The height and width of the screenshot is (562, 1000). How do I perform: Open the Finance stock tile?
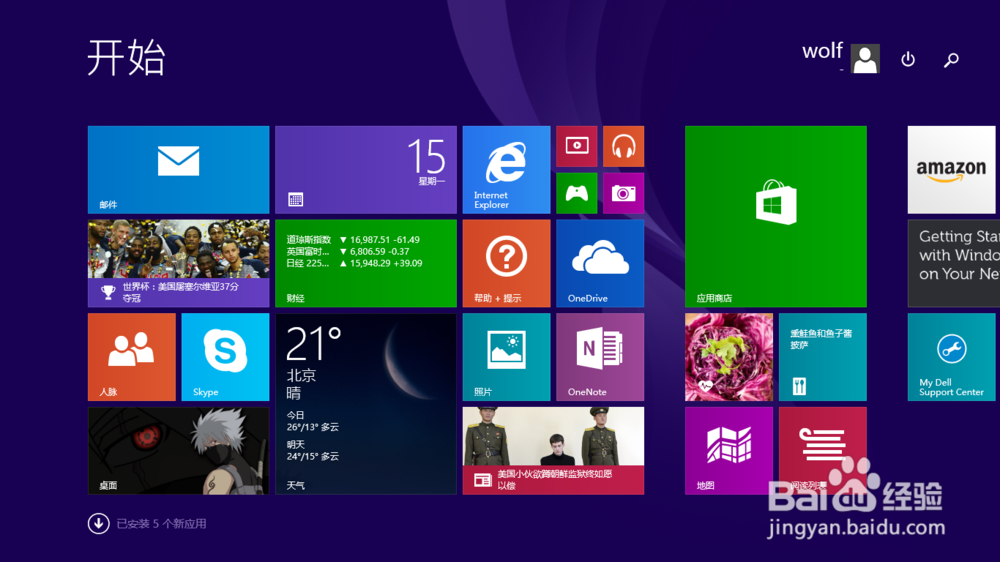pos(366,263)
